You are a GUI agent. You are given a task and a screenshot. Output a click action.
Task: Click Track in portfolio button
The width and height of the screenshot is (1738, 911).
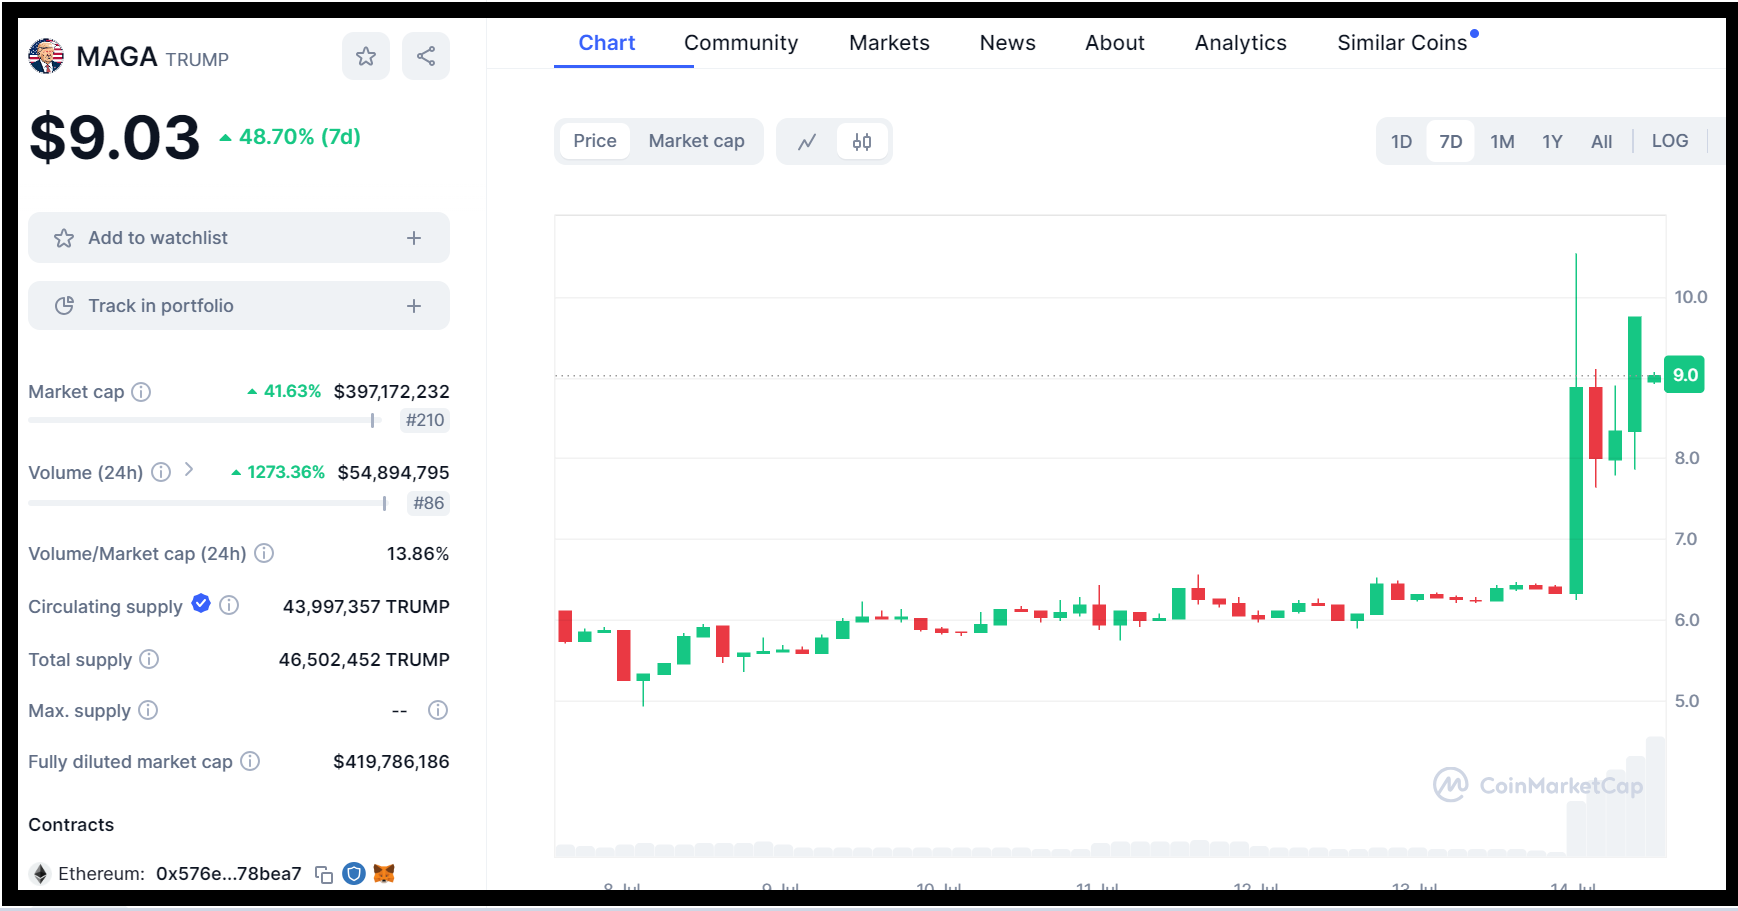239,306
